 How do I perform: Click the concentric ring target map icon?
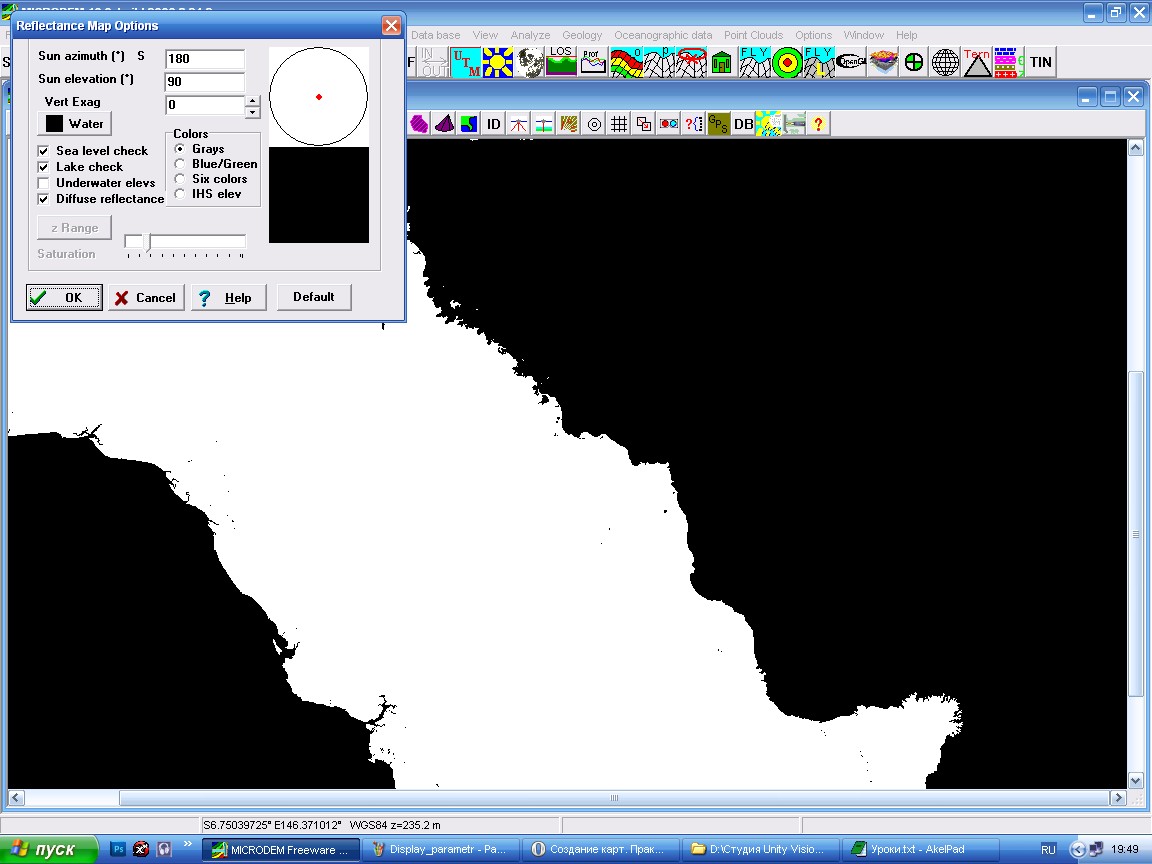click(x=594, y=124)
